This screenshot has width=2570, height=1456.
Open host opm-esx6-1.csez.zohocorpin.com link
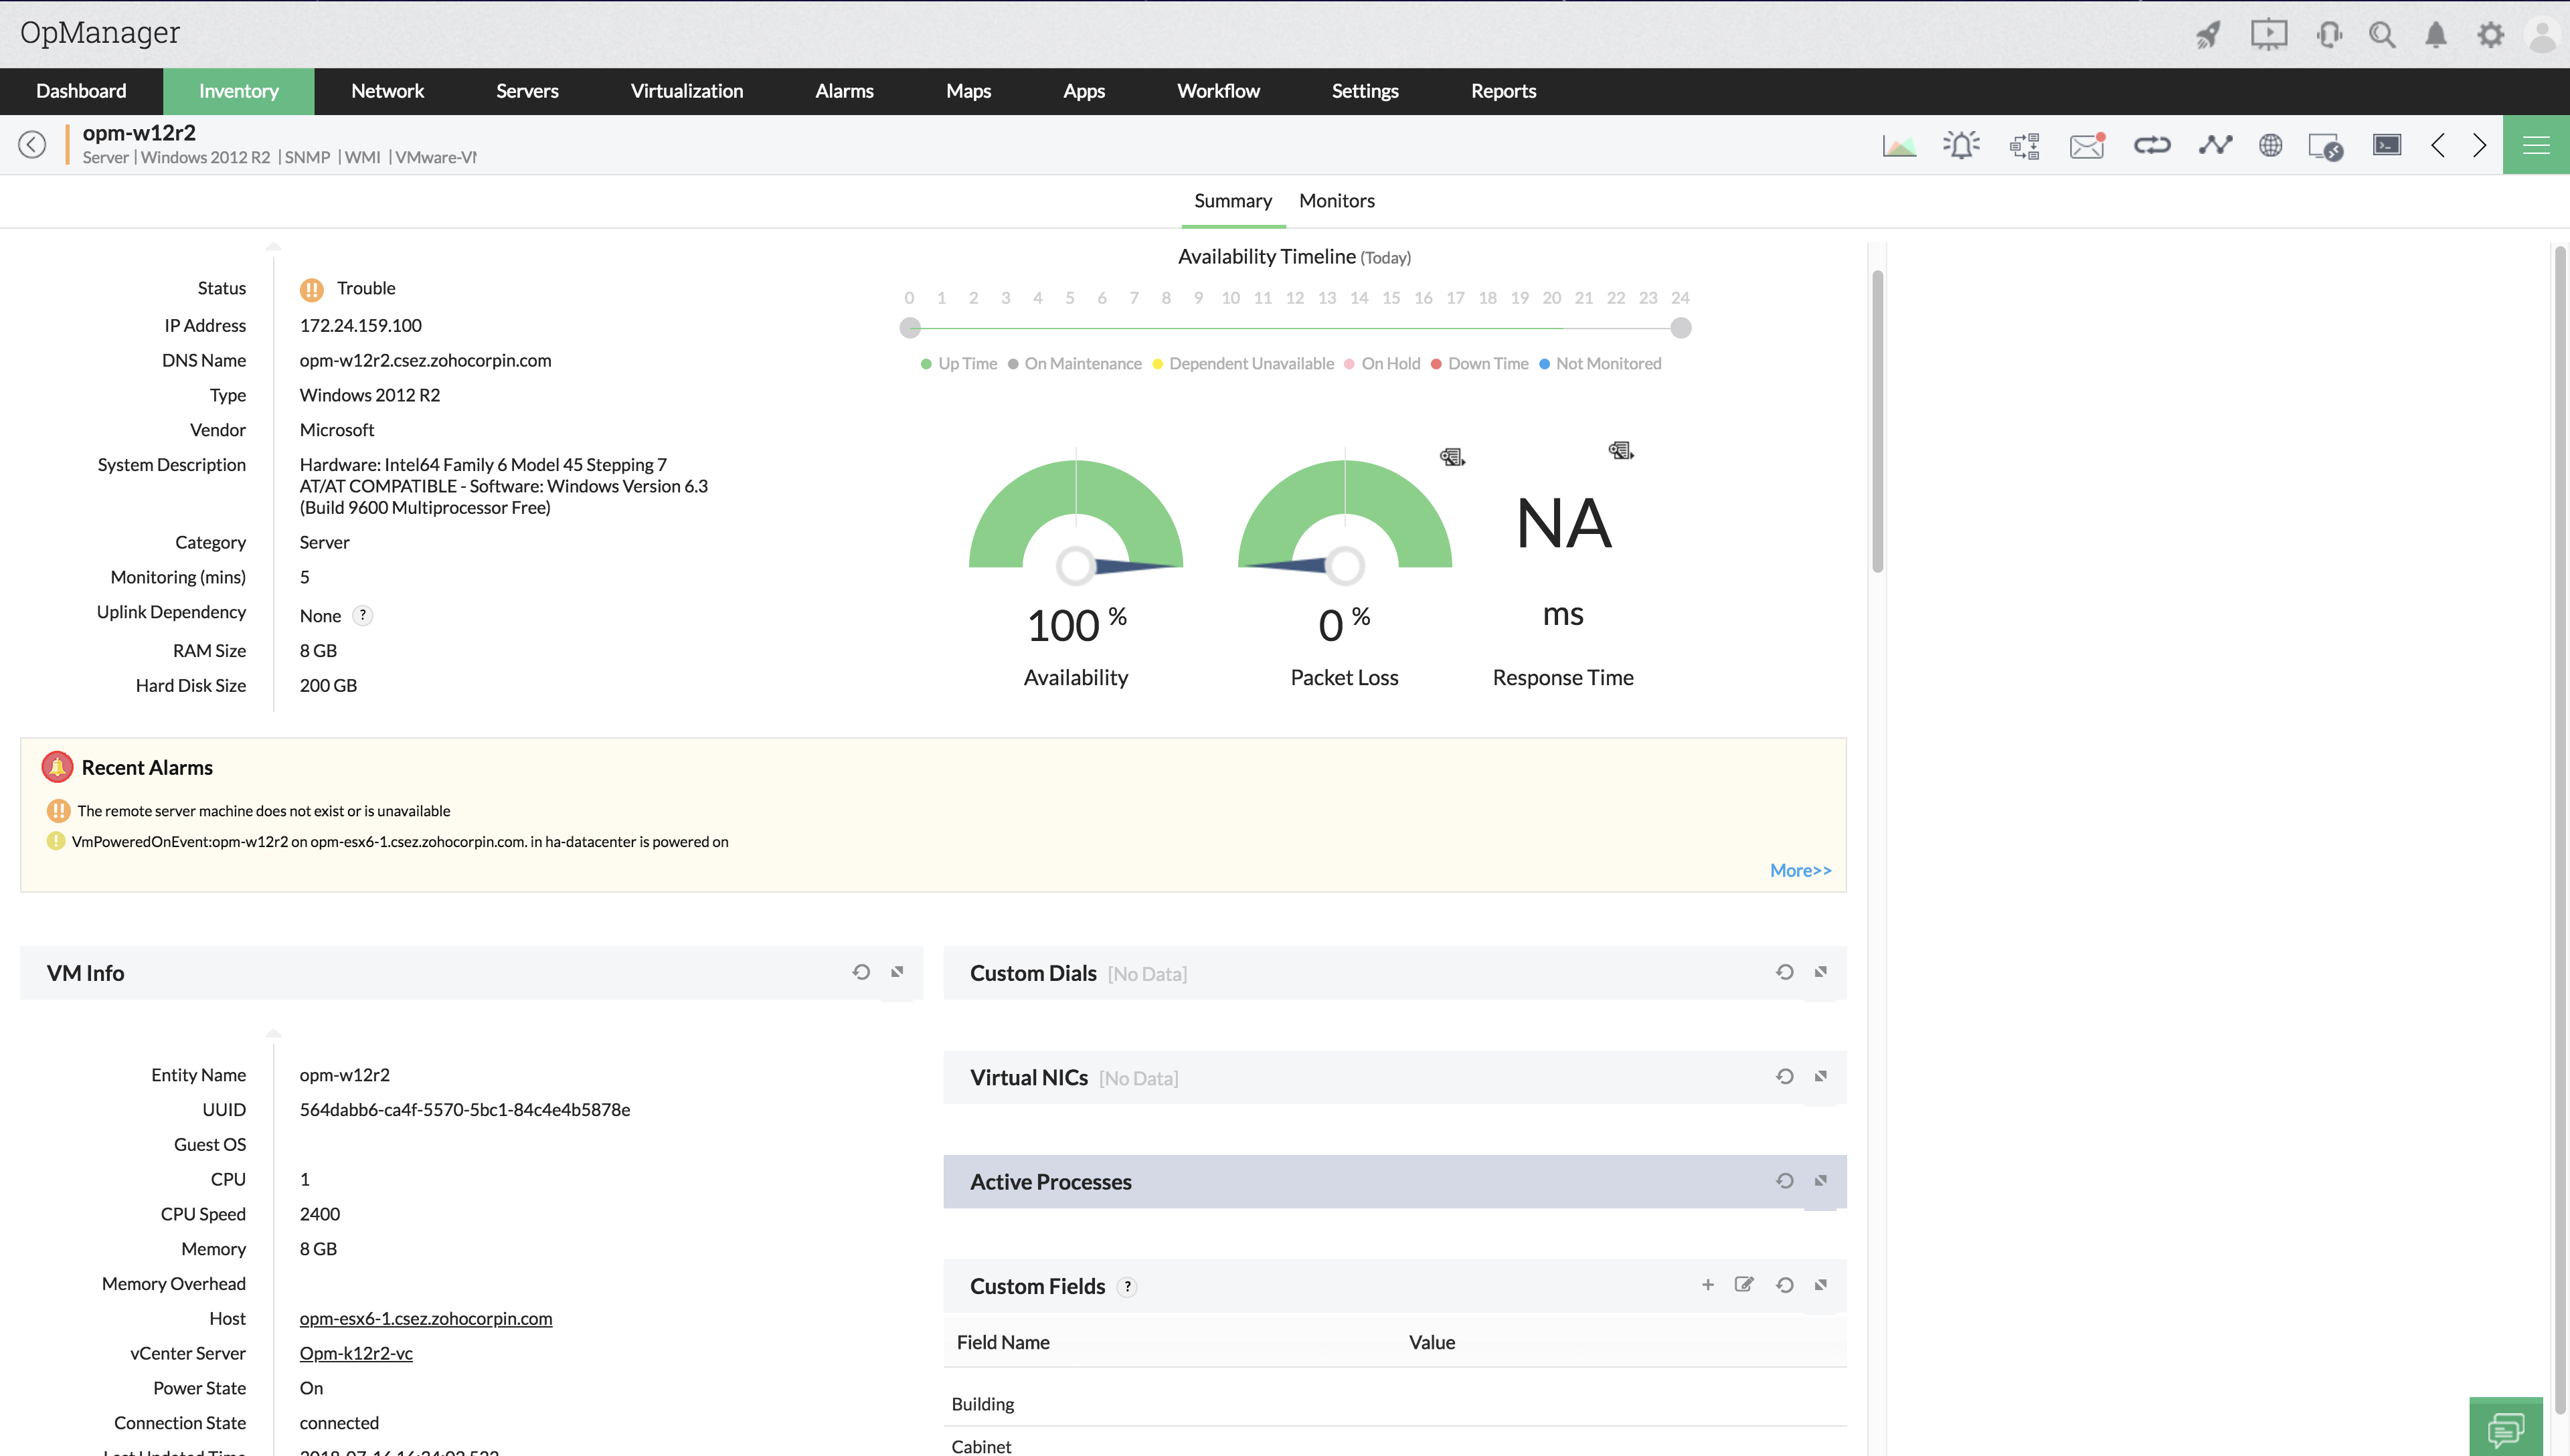425,1318
